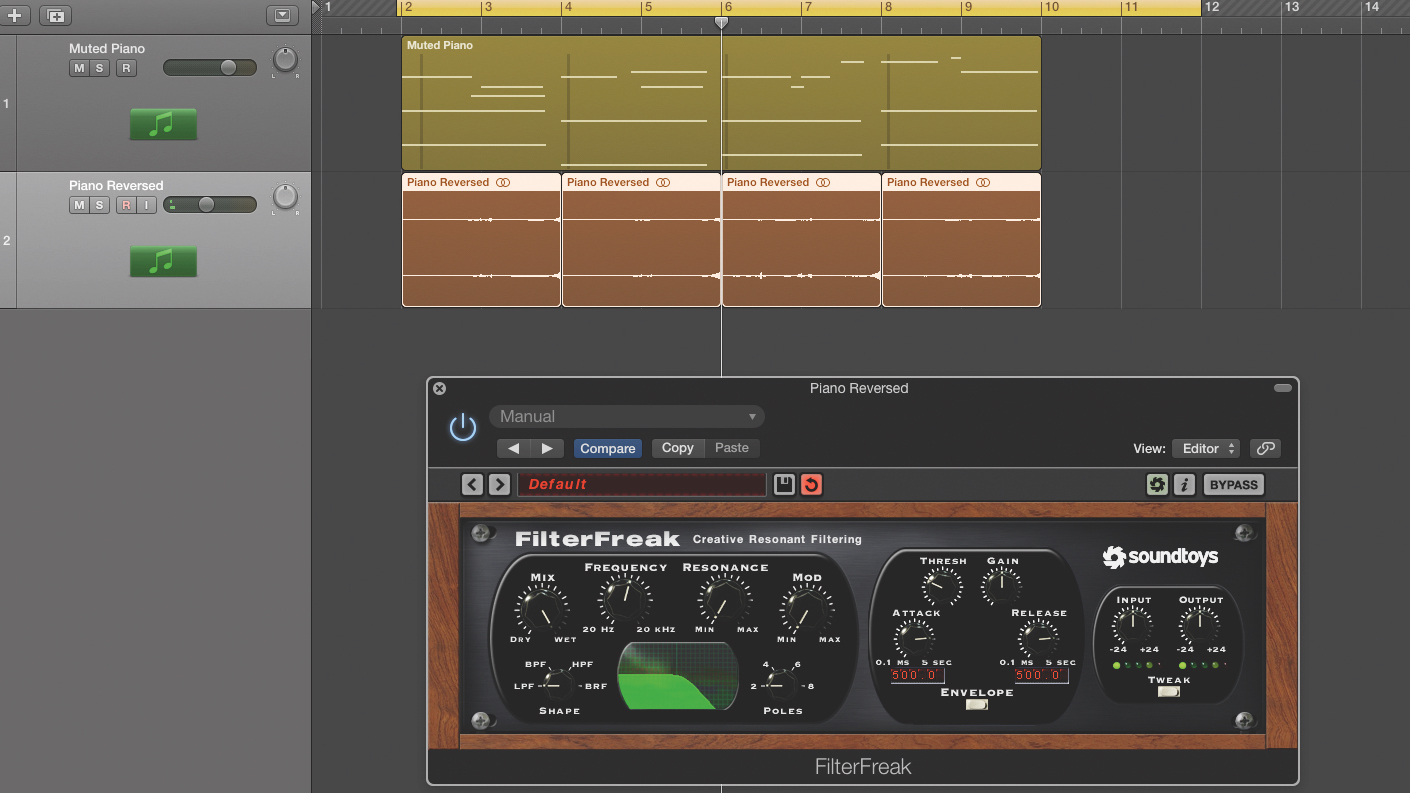Toggle input monitoring on Piano Reversed
The width and height of the screenshot is (1410, 793).
pyautogui.click(x=146, y=205)
